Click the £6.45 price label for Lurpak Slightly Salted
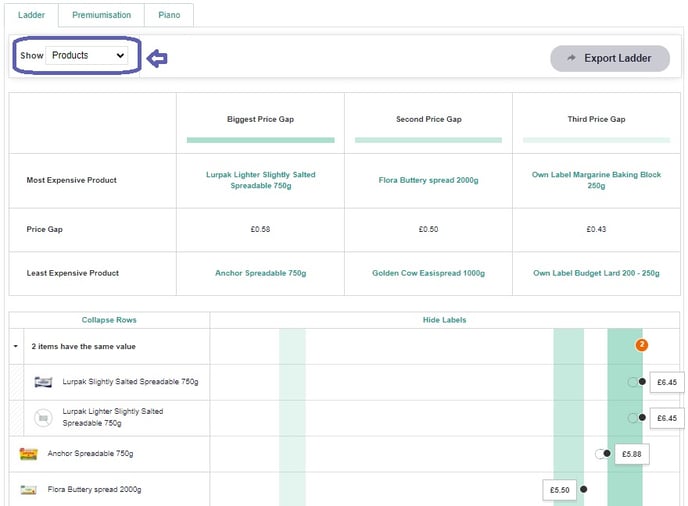 [667, 382]
